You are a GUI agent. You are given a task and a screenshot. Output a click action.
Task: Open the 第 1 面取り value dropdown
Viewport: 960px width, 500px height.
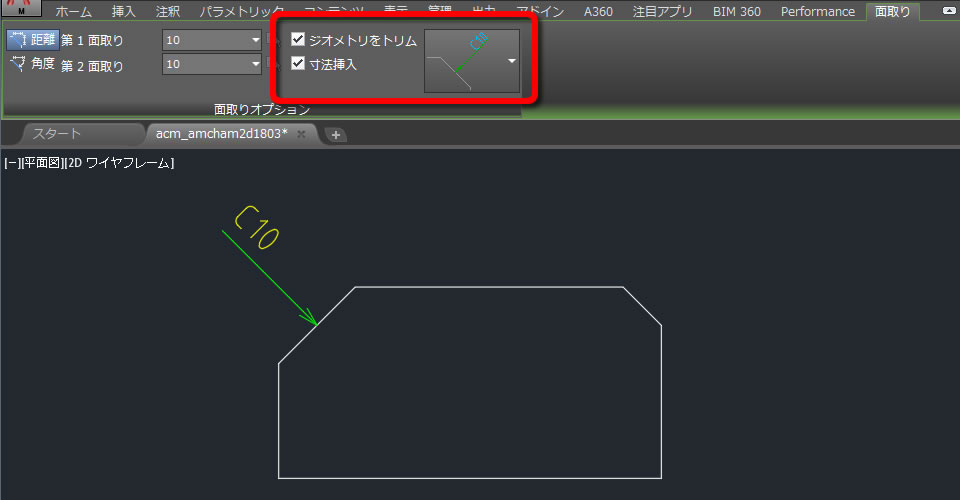point(255,40)
